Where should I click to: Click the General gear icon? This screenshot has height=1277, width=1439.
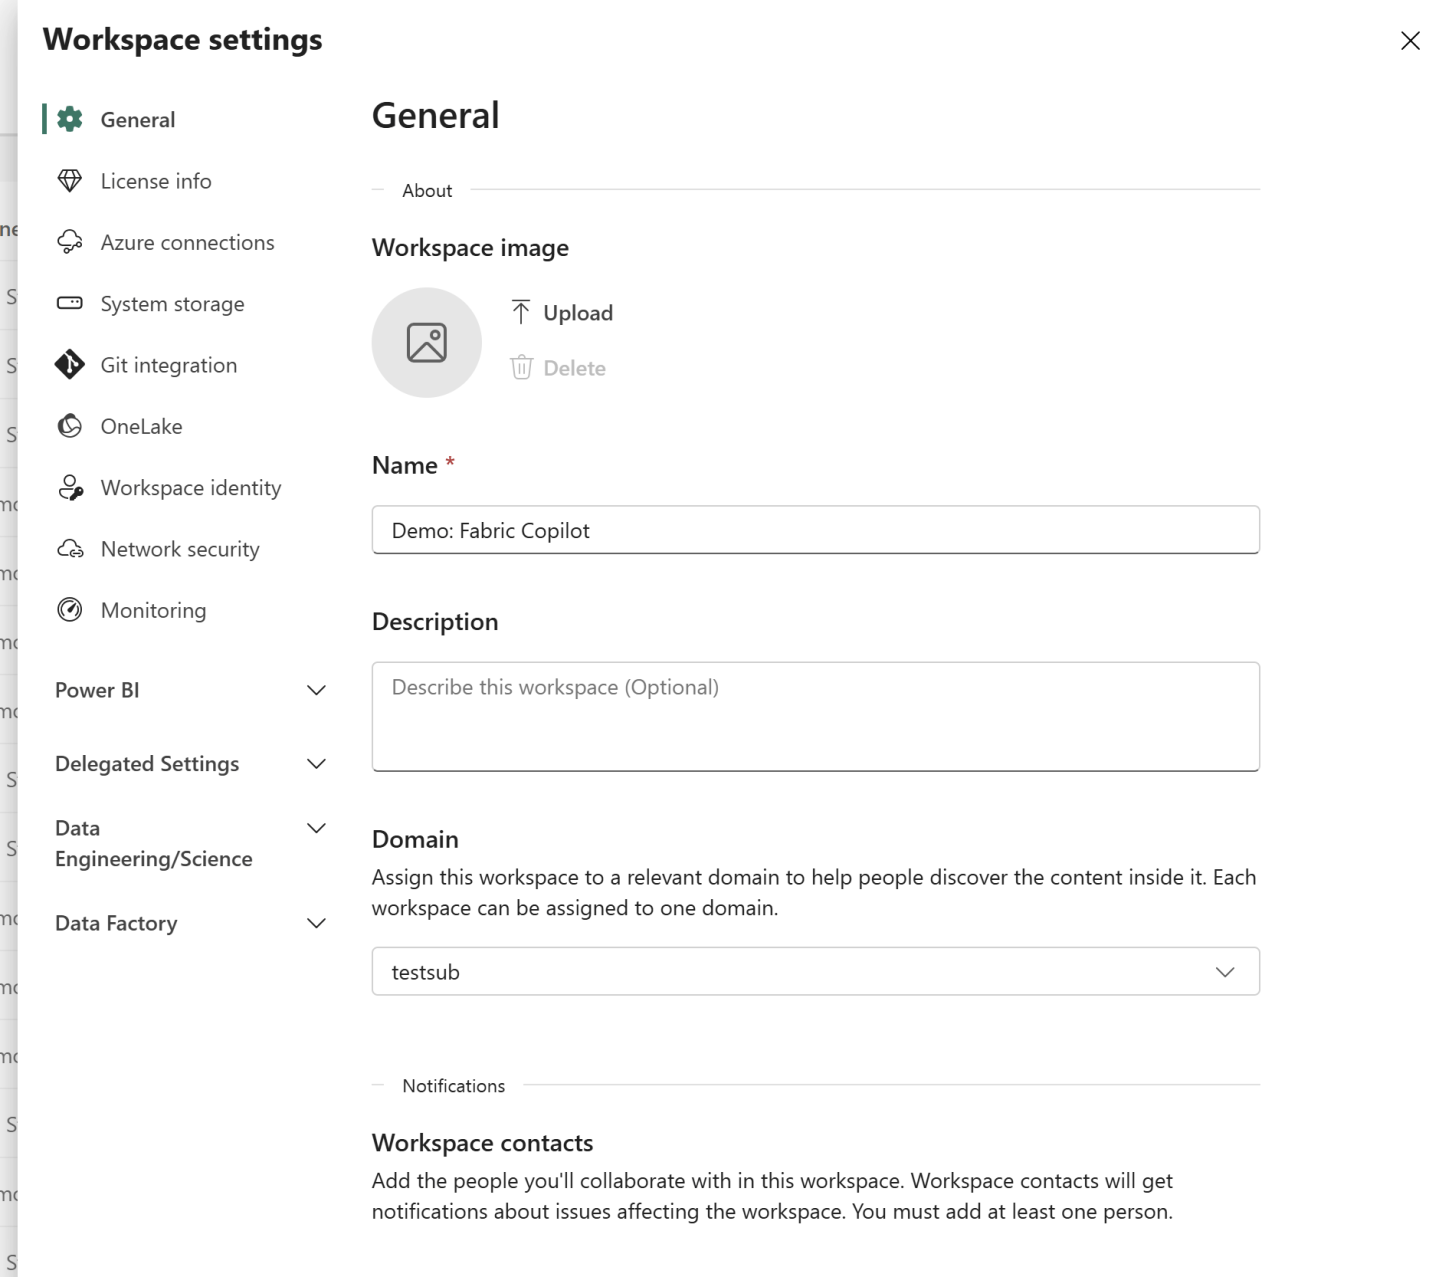[70, 119]
